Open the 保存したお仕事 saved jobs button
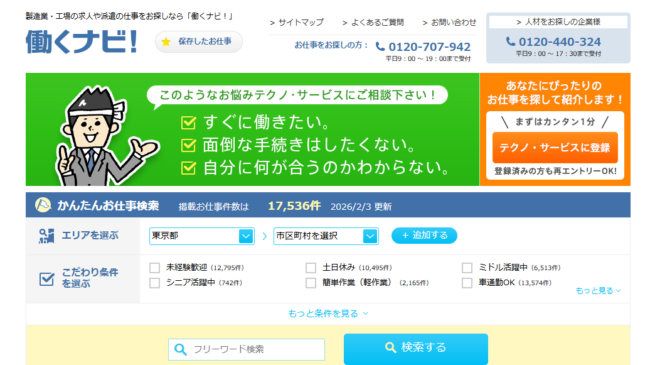 [x=199, y=42]
